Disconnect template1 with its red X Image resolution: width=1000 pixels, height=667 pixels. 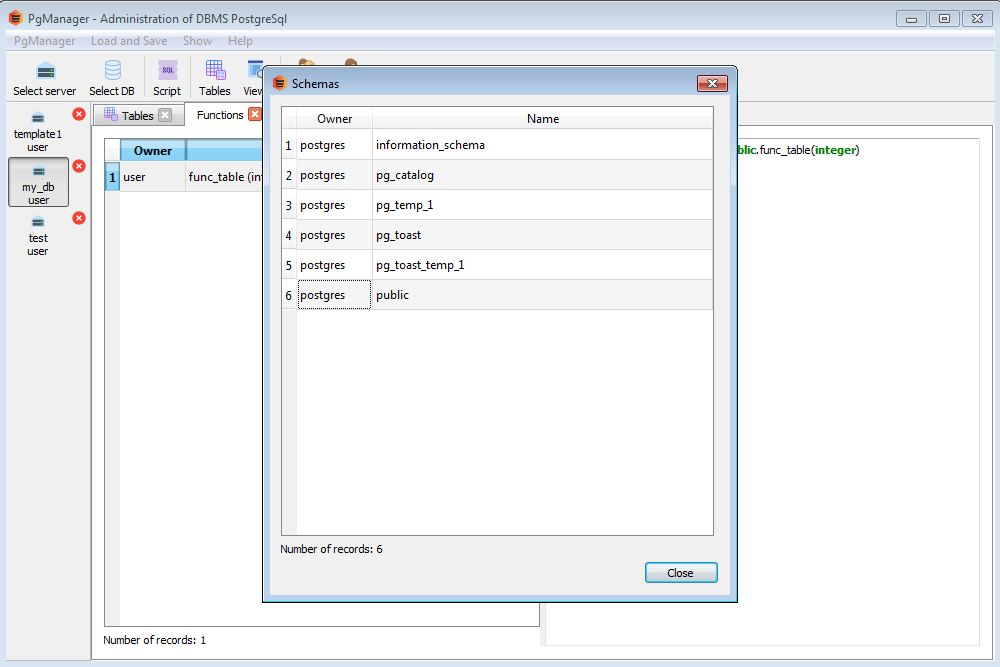click(x=79, y=114)
